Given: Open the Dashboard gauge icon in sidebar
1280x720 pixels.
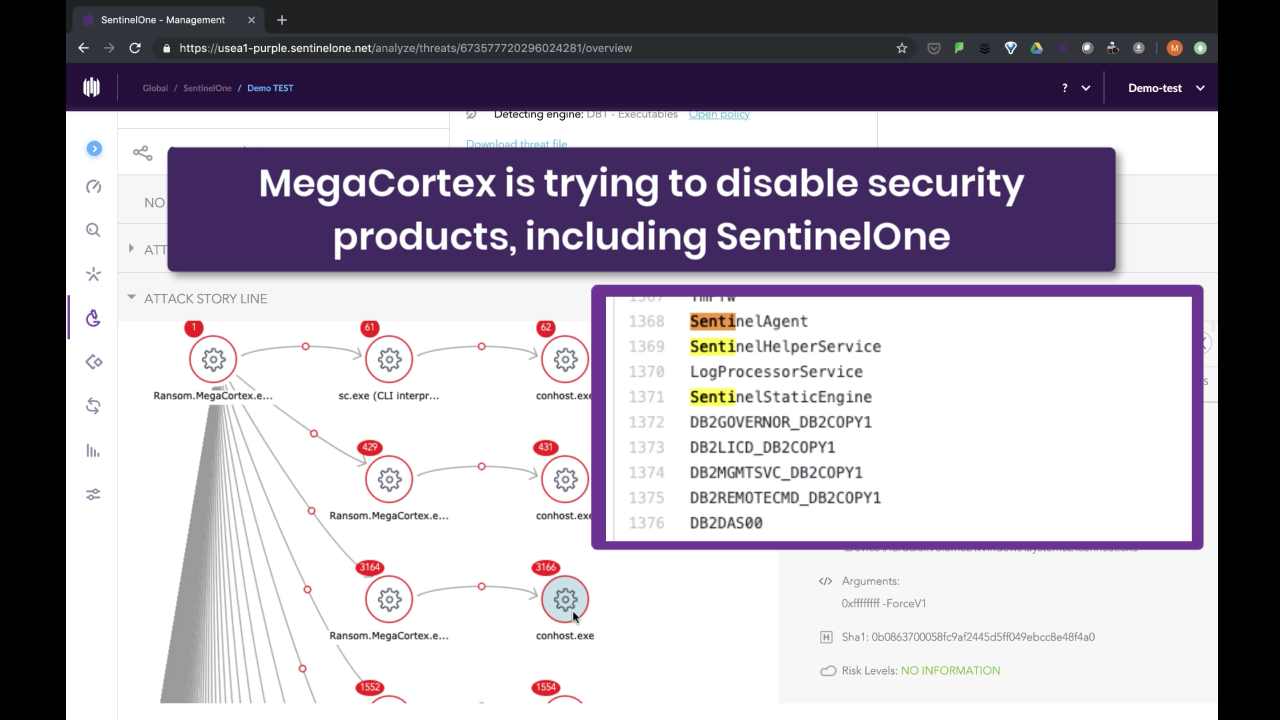Looking at the screenshot, I should (x=93, y=186).
